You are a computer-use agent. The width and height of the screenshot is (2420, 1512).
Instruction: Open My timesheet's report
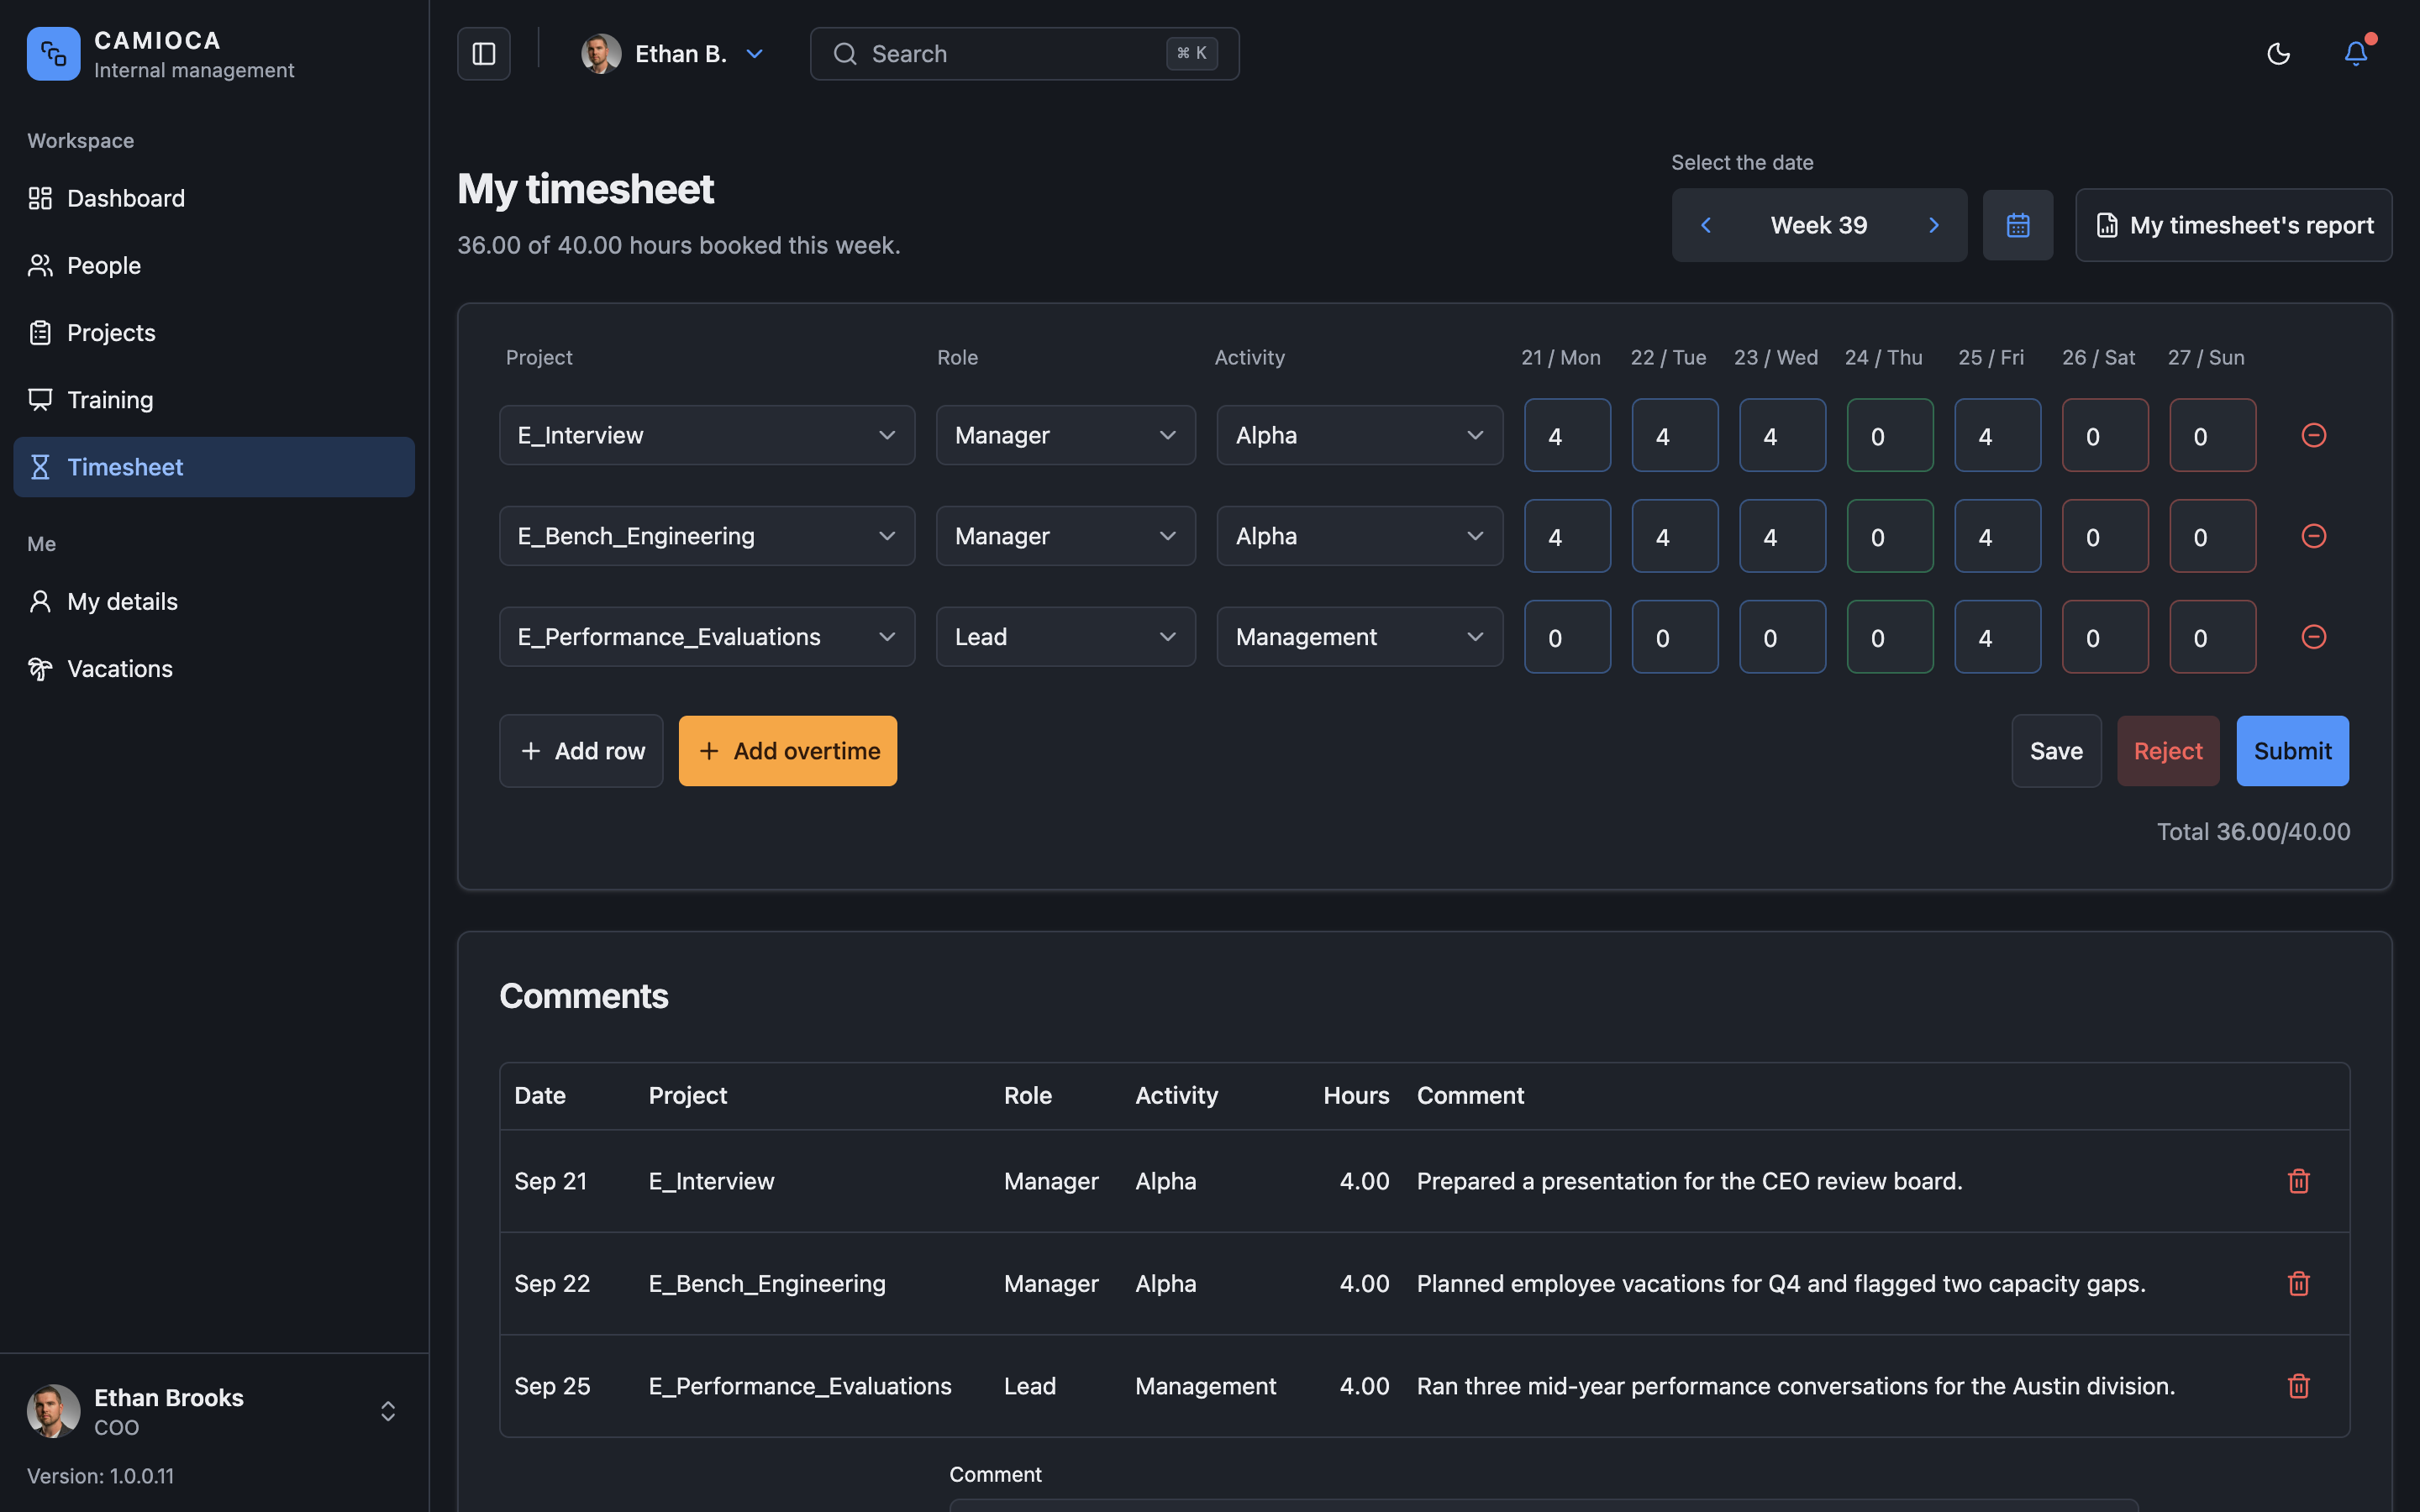pyautogui.click(x=2233, y=225)
